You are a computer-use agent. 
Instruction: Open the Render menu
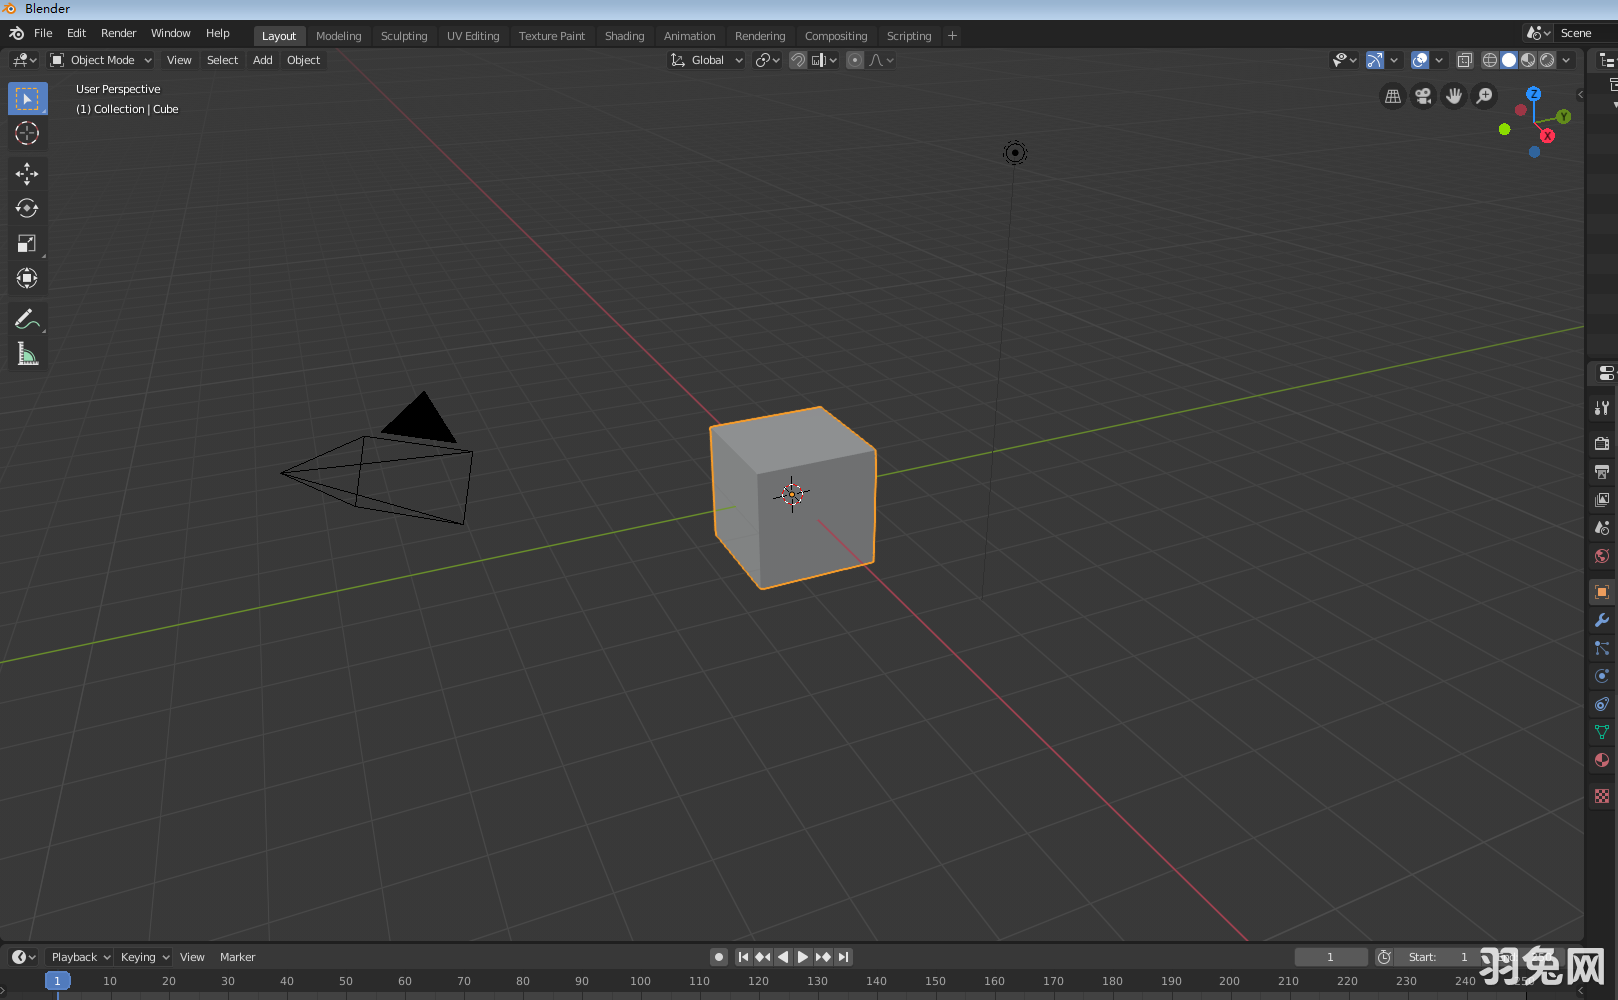pyautogui.click(x=118, y=33)
